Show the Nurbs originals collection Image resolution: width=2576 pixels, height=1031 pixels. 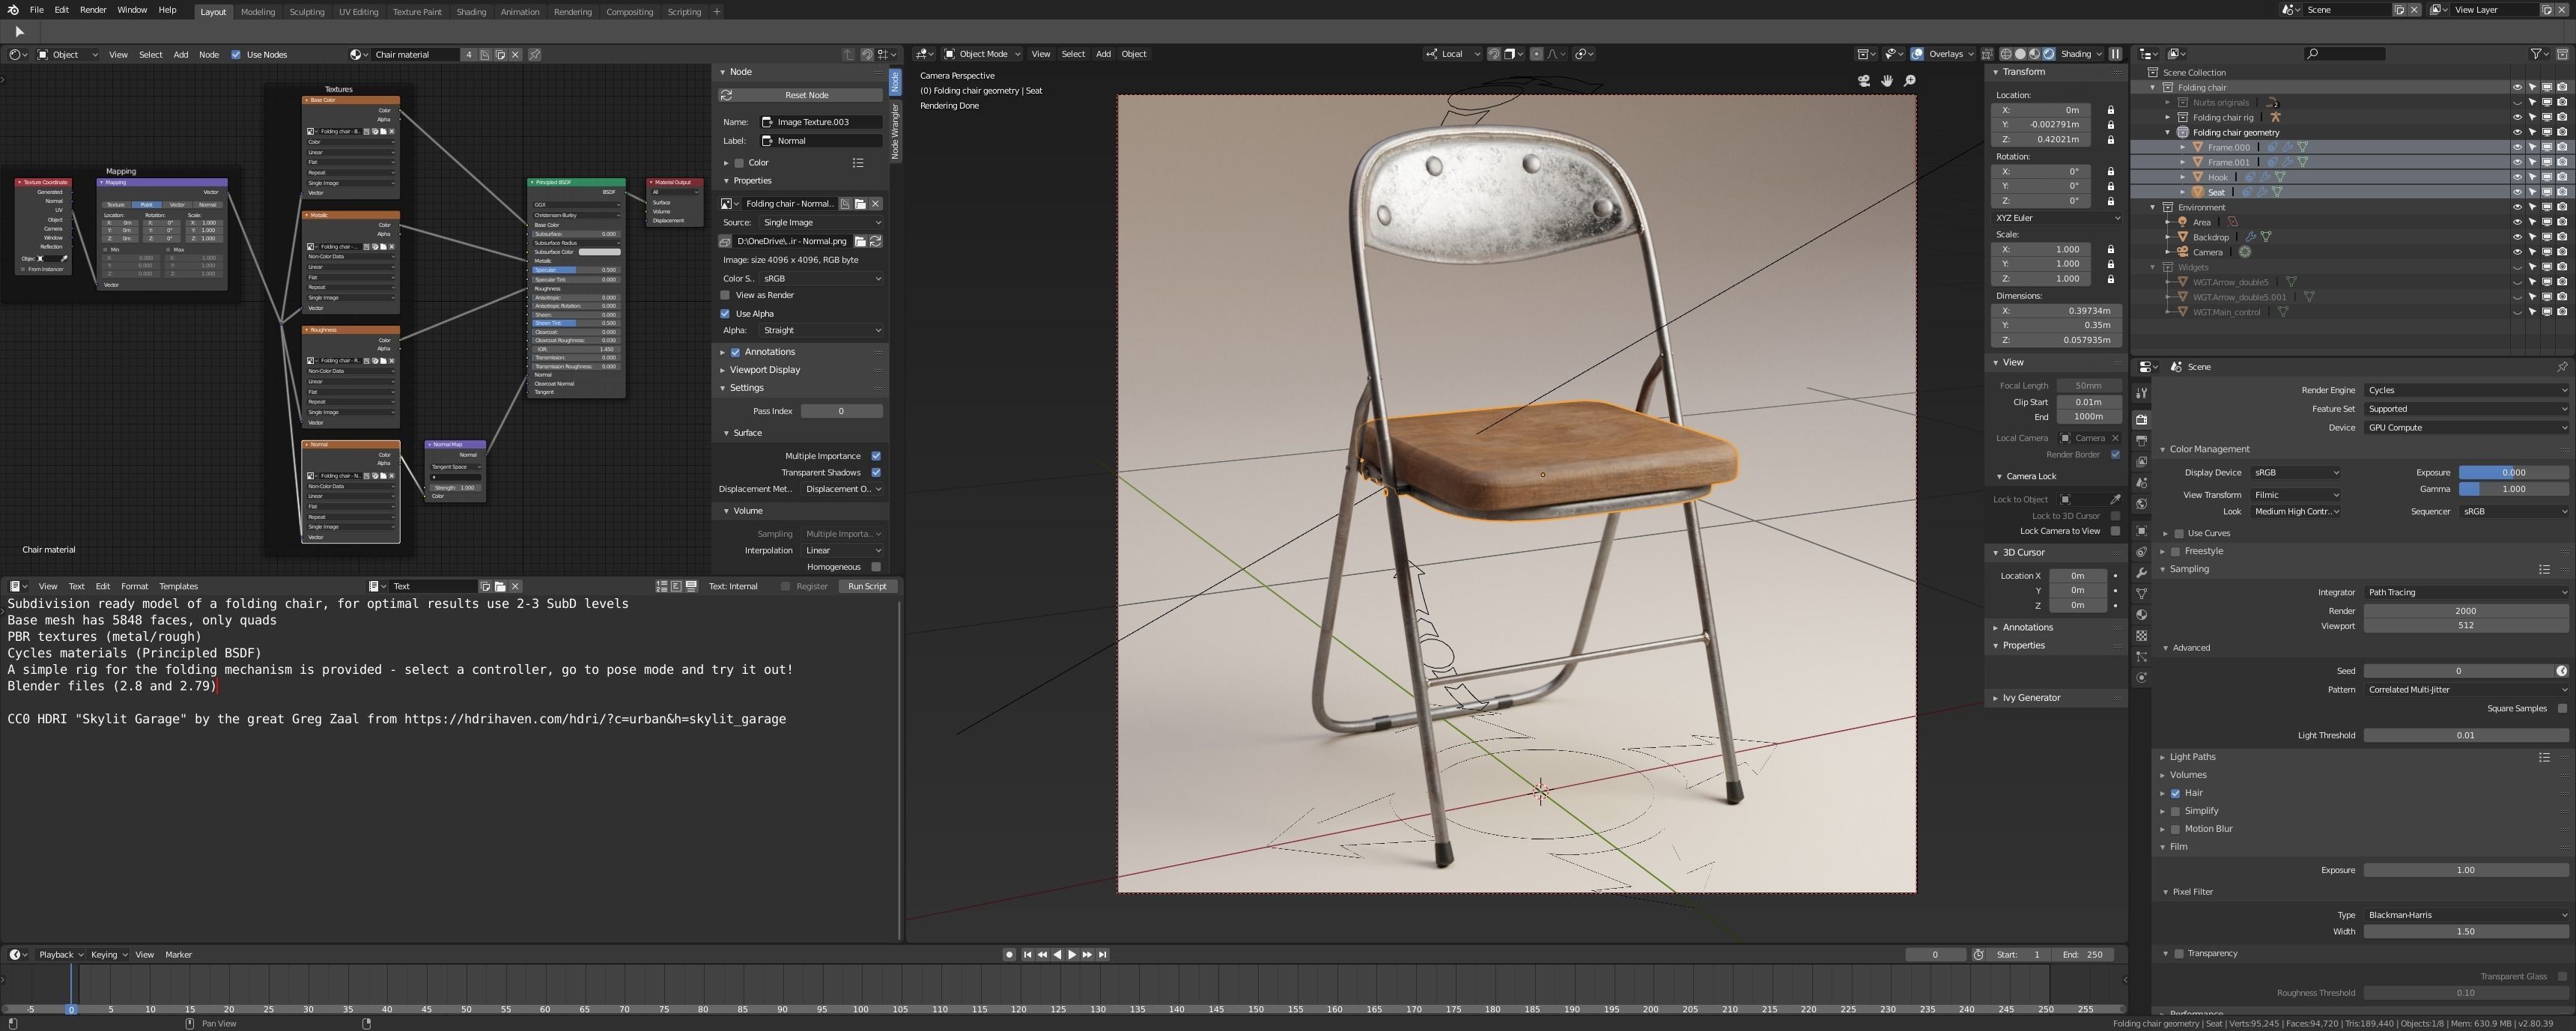click(x=2517, y=102)
